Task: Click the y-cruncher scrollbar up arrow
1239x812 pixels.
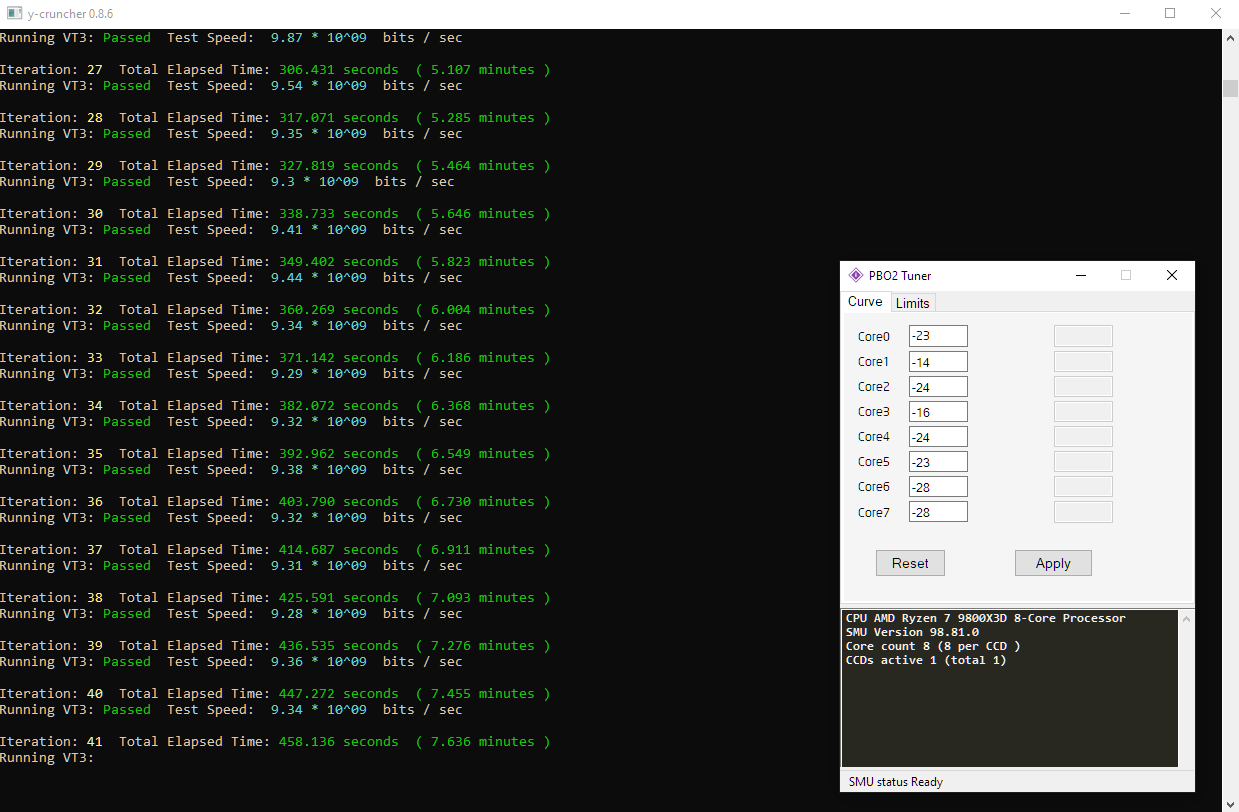Action: 1230,37
